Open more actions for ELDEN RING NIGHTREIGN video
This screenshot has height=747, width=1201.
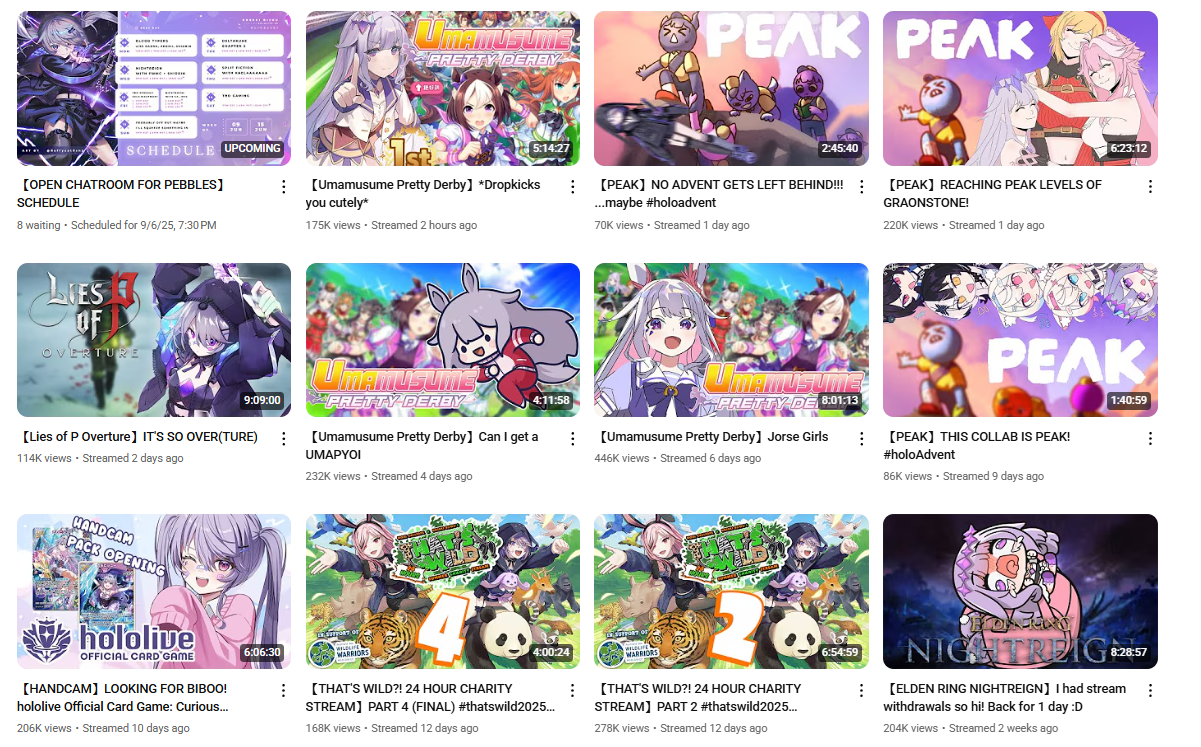point(1150,691)
